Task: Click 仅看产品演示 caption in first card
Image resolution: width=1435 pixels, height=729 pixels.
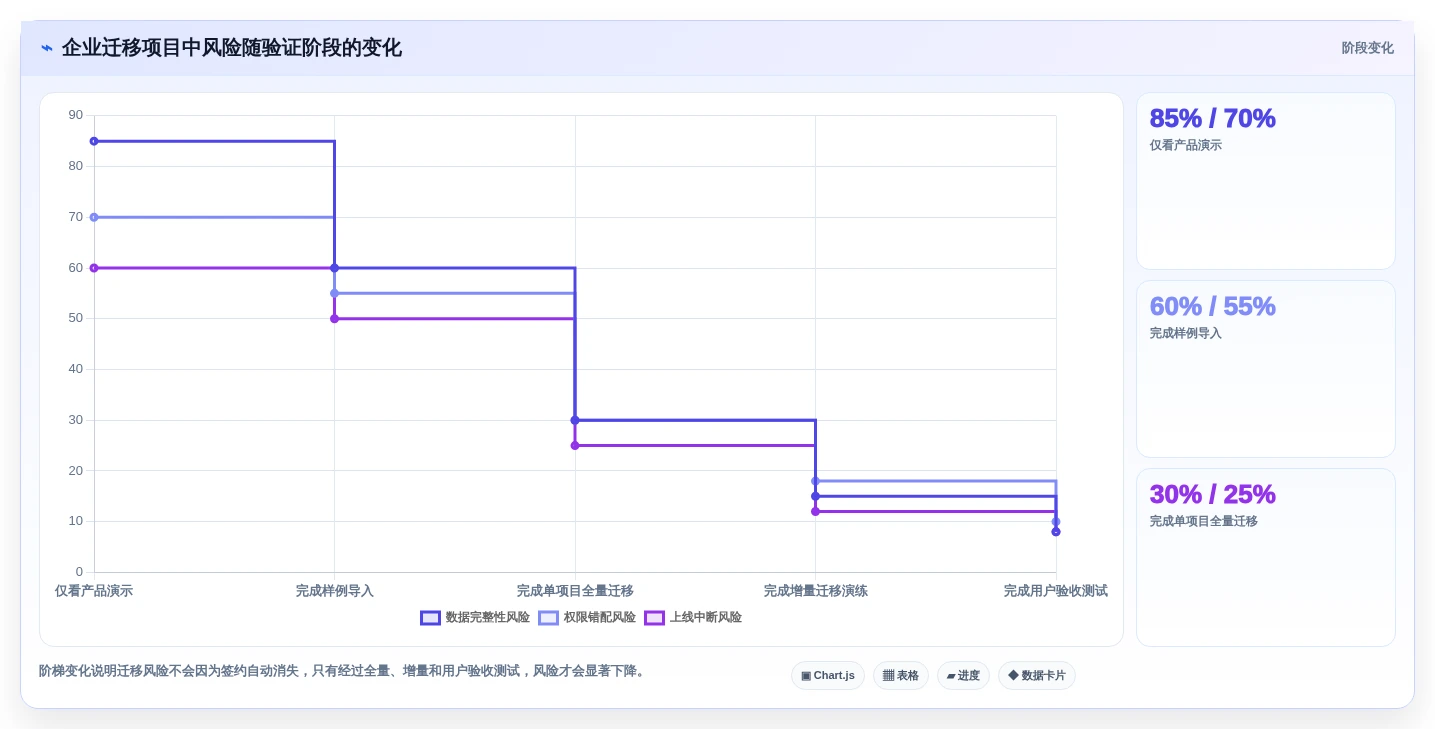Action: (x=1185, y=145)
